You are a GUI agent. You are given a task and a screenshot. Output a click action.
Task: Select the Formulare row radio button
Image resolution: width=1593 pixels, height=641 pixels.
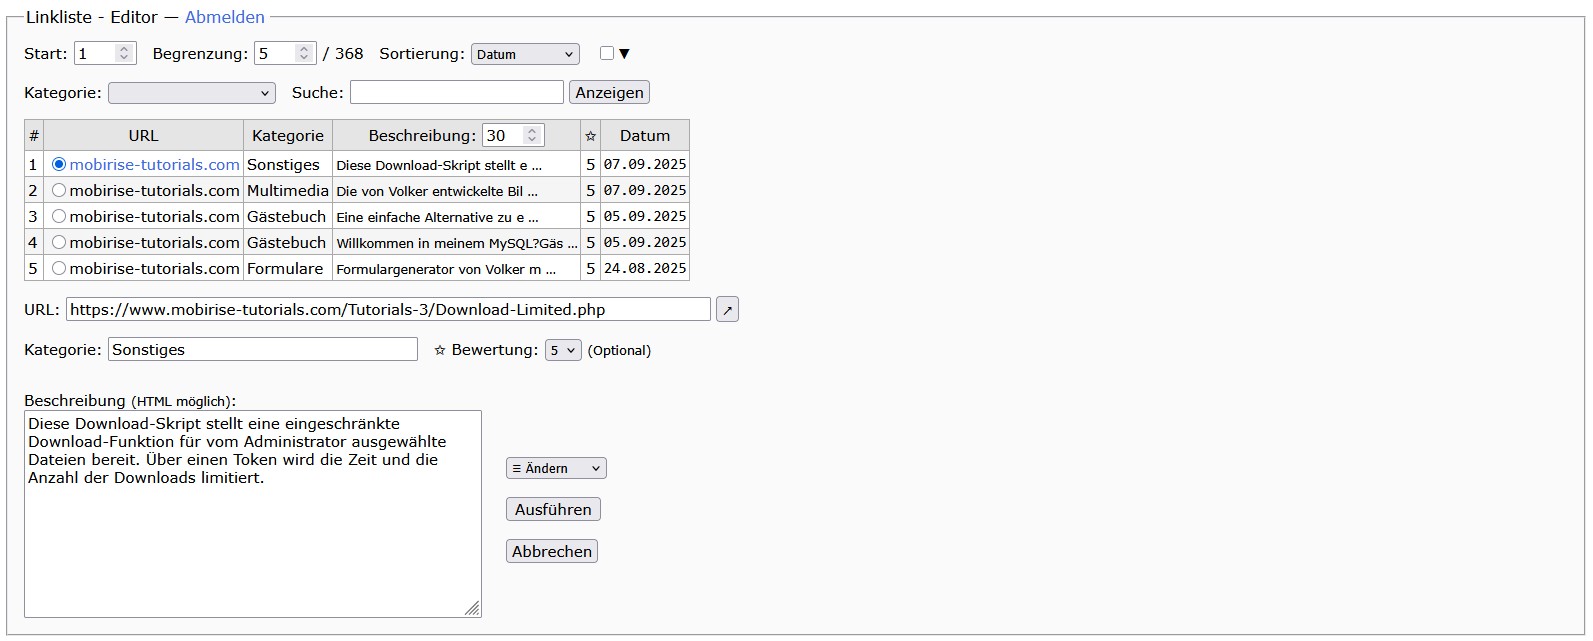[59, 268]
